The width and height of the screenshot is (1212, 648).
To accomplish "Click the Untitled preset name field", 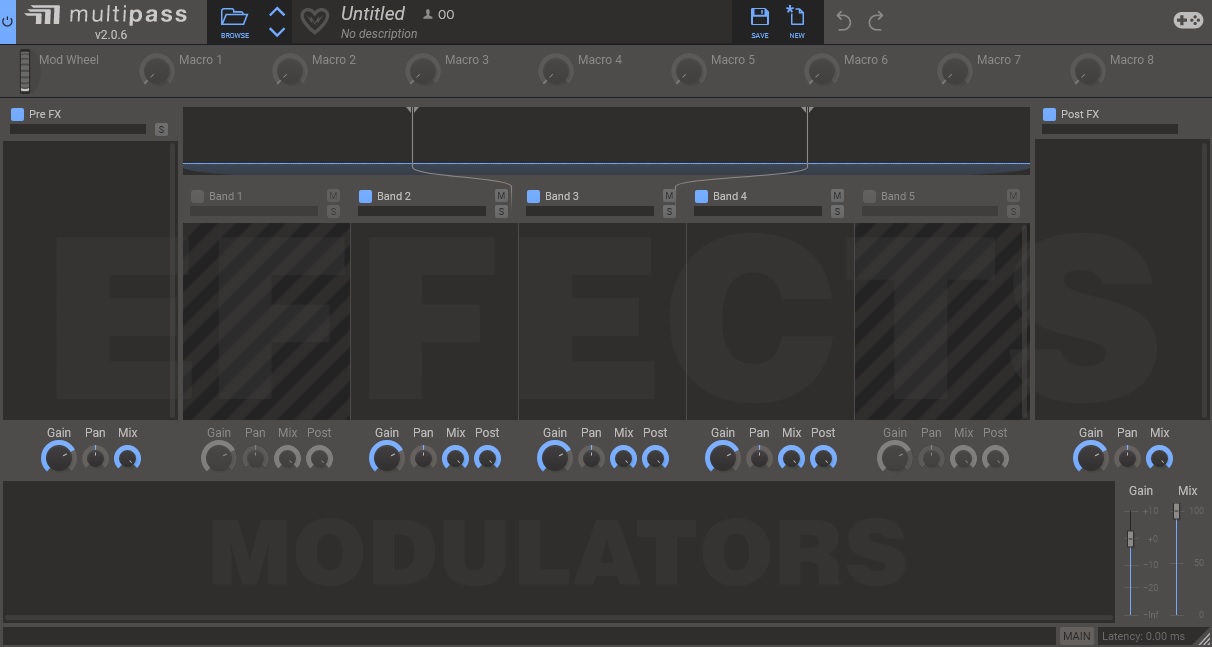I will 373,13.
